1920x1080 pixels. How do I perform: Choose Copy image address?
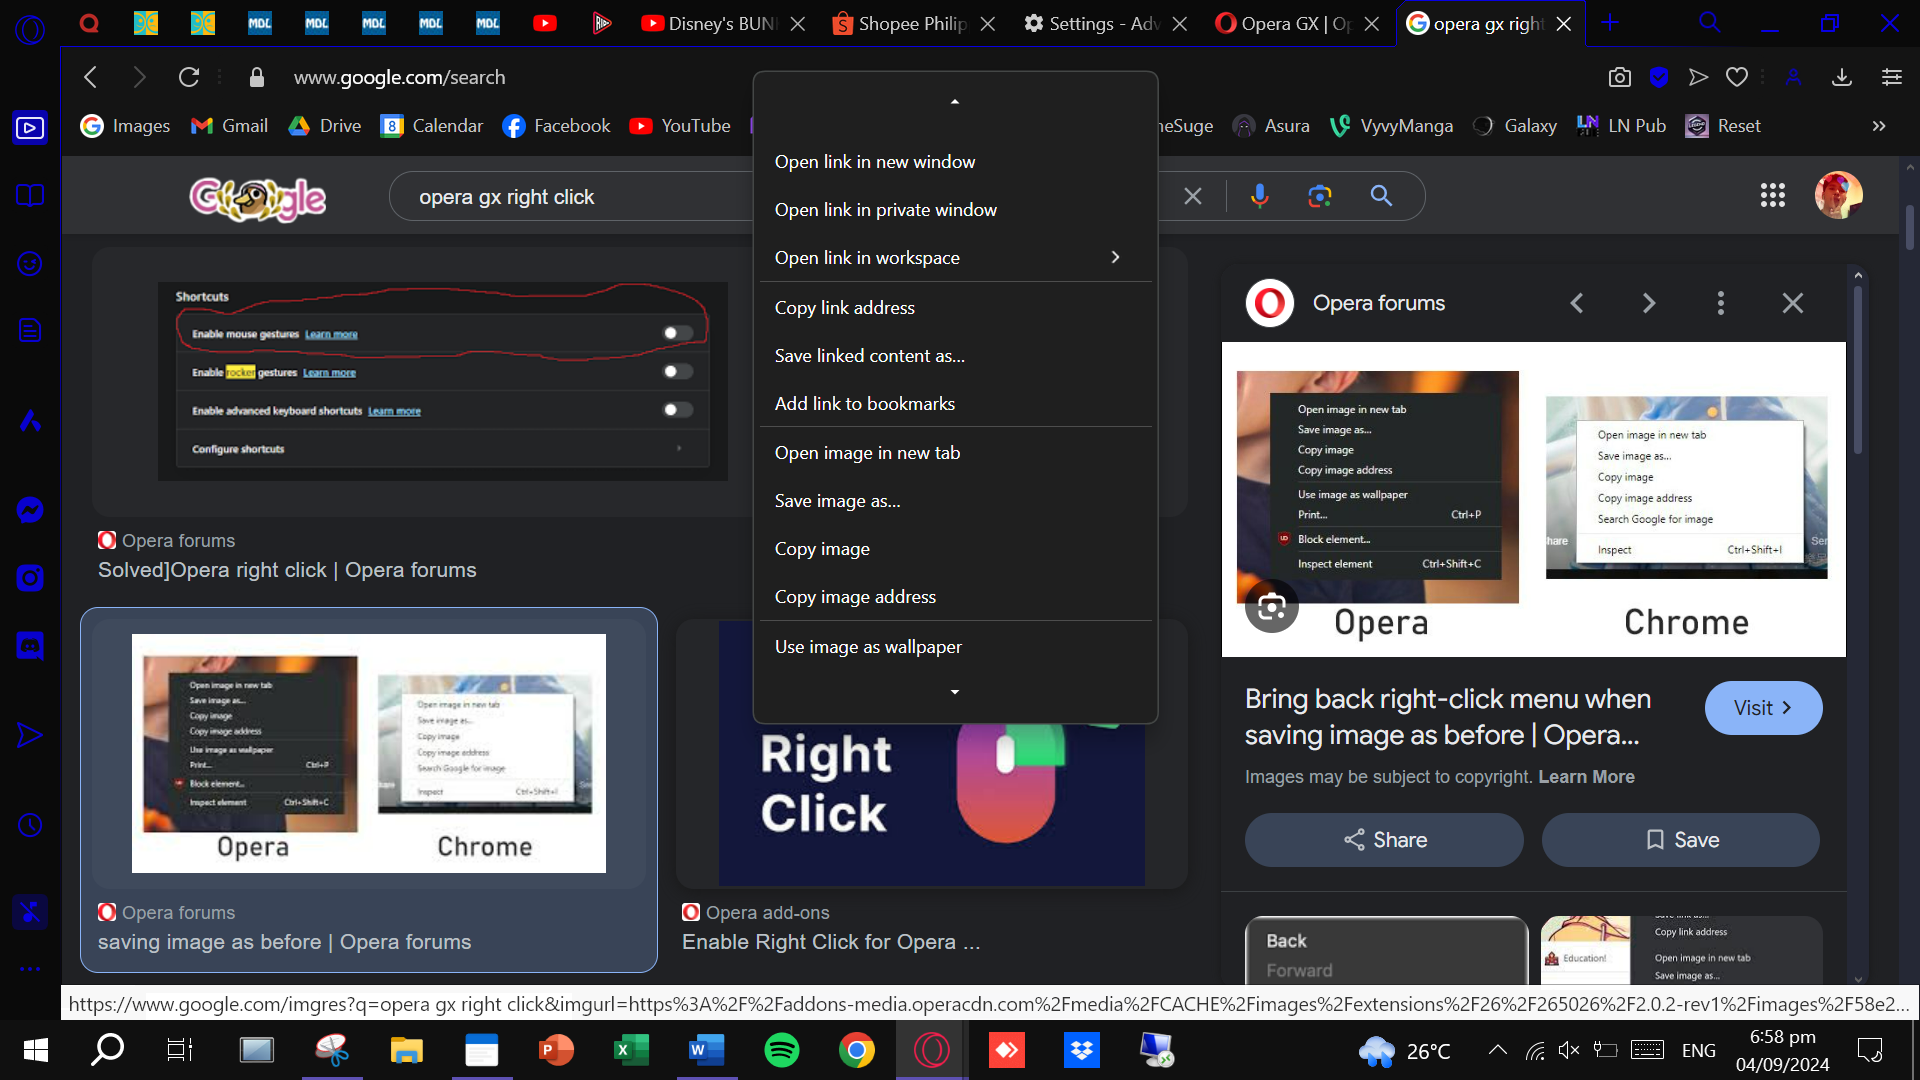tap(955, 597)
